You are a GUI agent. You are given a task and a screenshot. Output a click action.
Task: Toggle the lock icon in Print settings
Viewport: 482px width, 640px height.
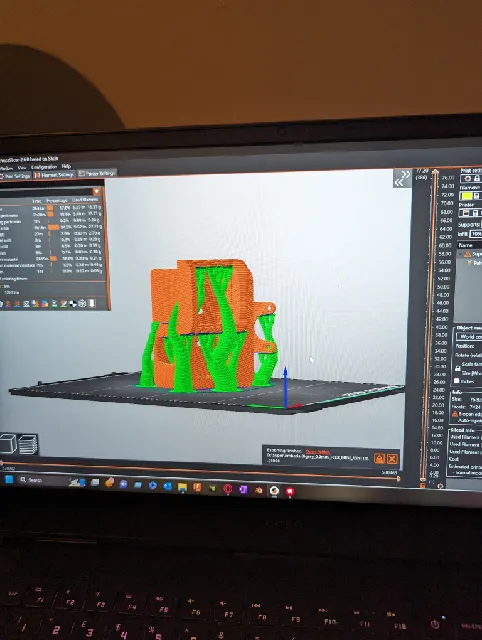477,179
